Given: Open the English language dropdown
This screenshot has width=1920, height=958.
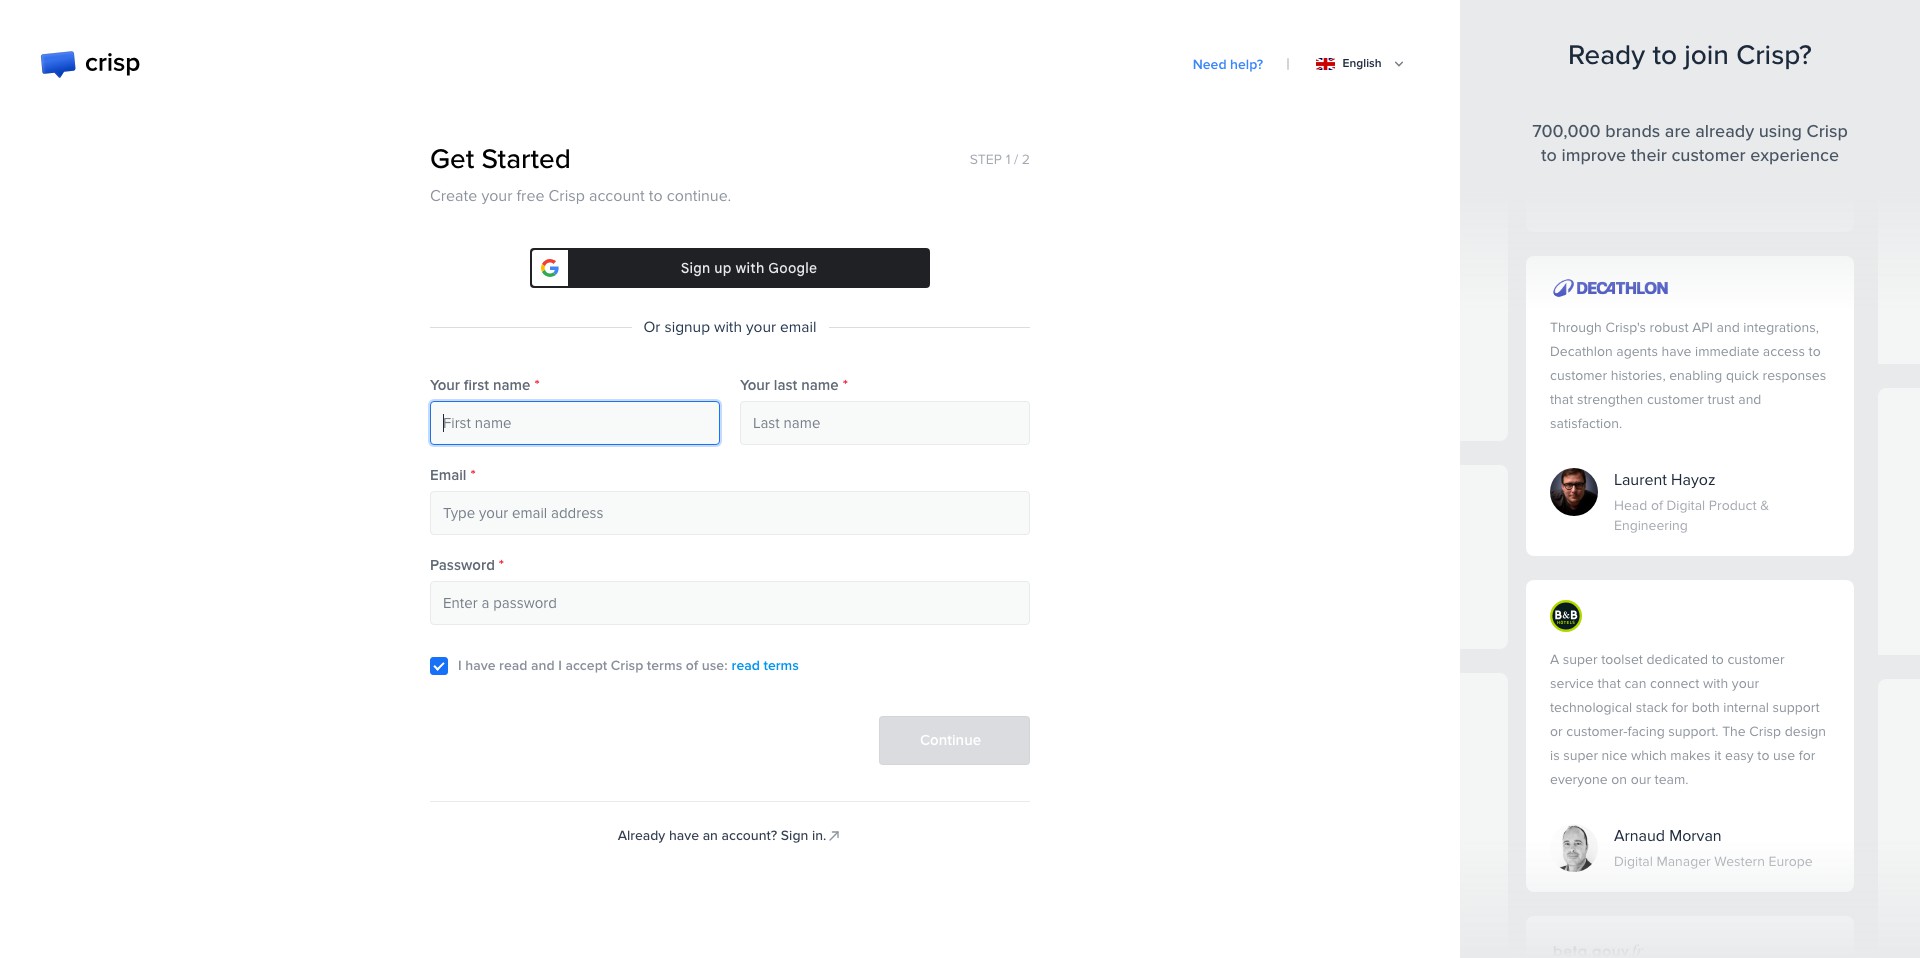Looking at the screenshot, I should (1360, 64).
